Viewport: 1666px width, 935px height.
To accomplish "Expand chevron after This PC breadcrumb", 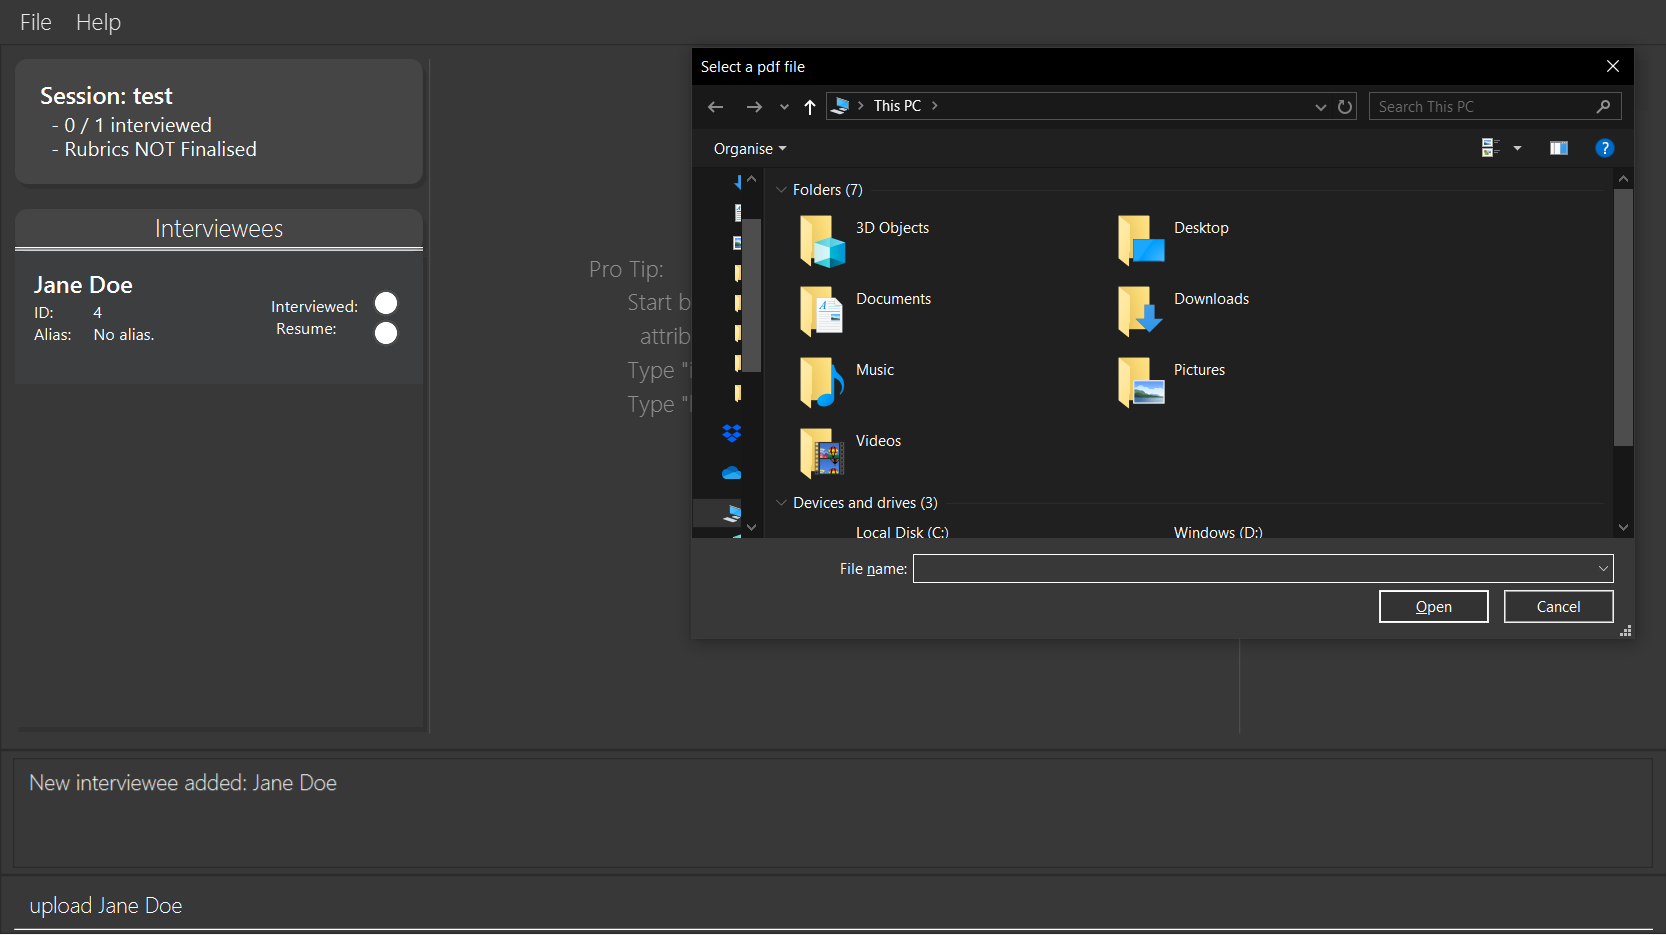I will tap(934, 106).
